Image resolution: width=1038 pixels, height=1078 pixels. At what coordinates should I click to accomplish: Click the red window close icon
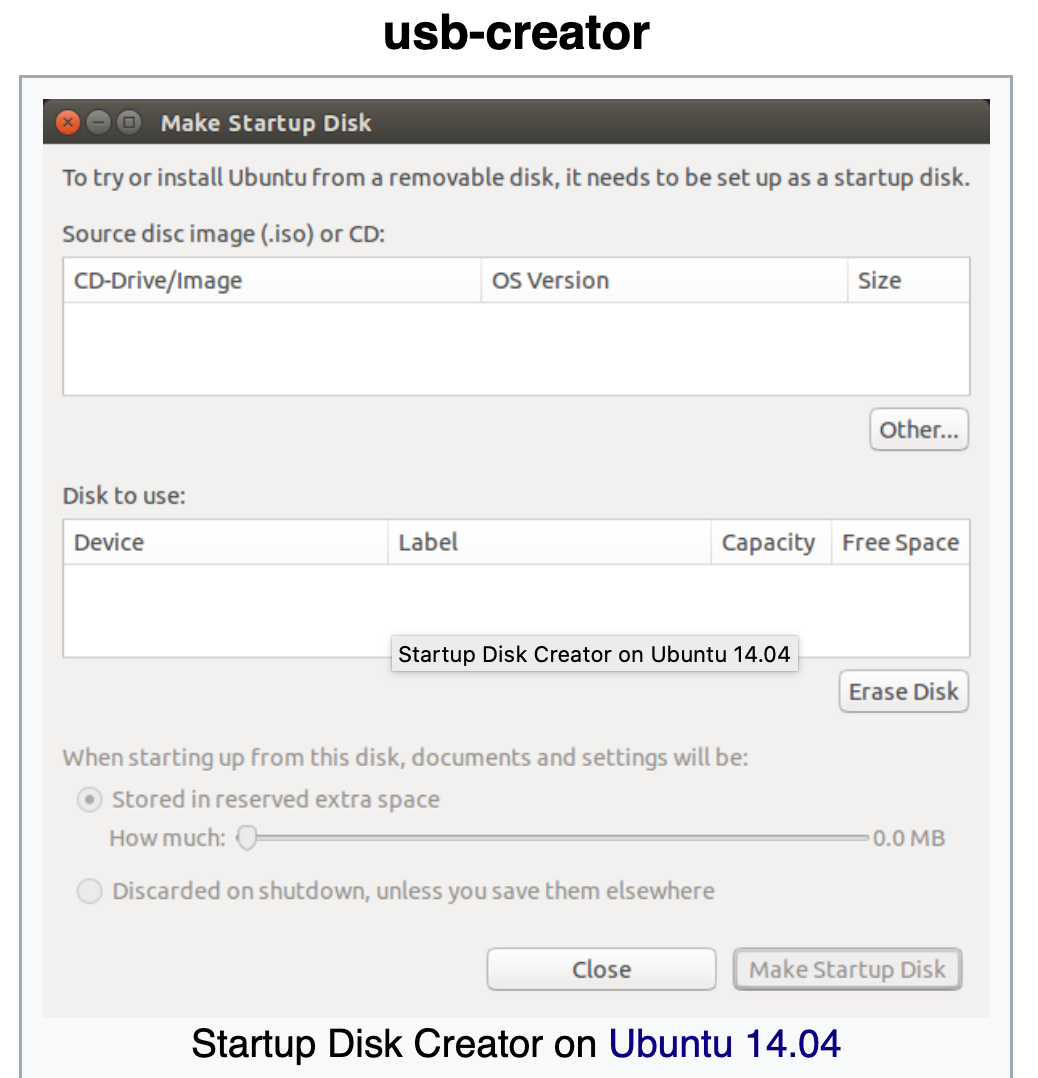coord(68,123)
